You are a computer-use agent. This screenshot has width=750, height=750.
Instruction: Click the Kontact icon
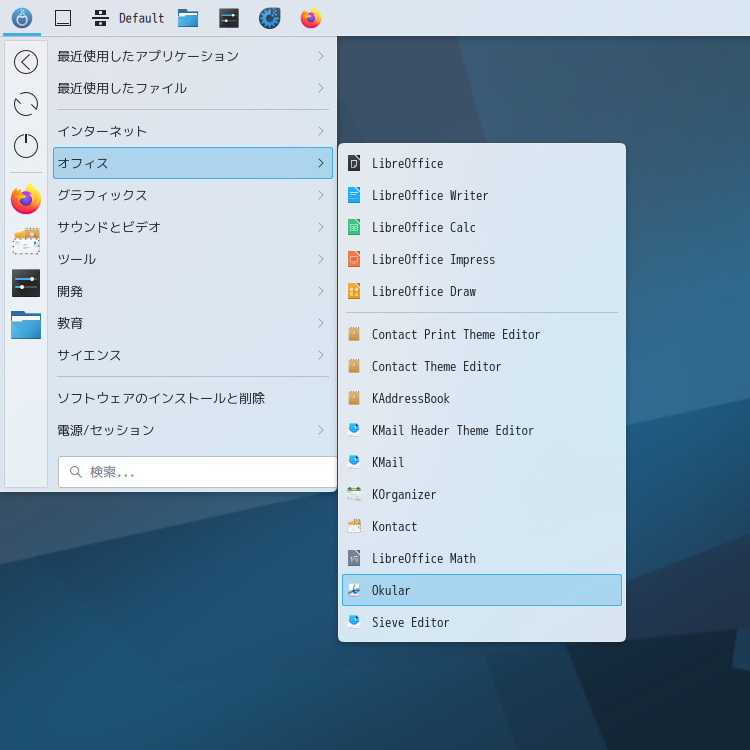(x=354, y=526)
